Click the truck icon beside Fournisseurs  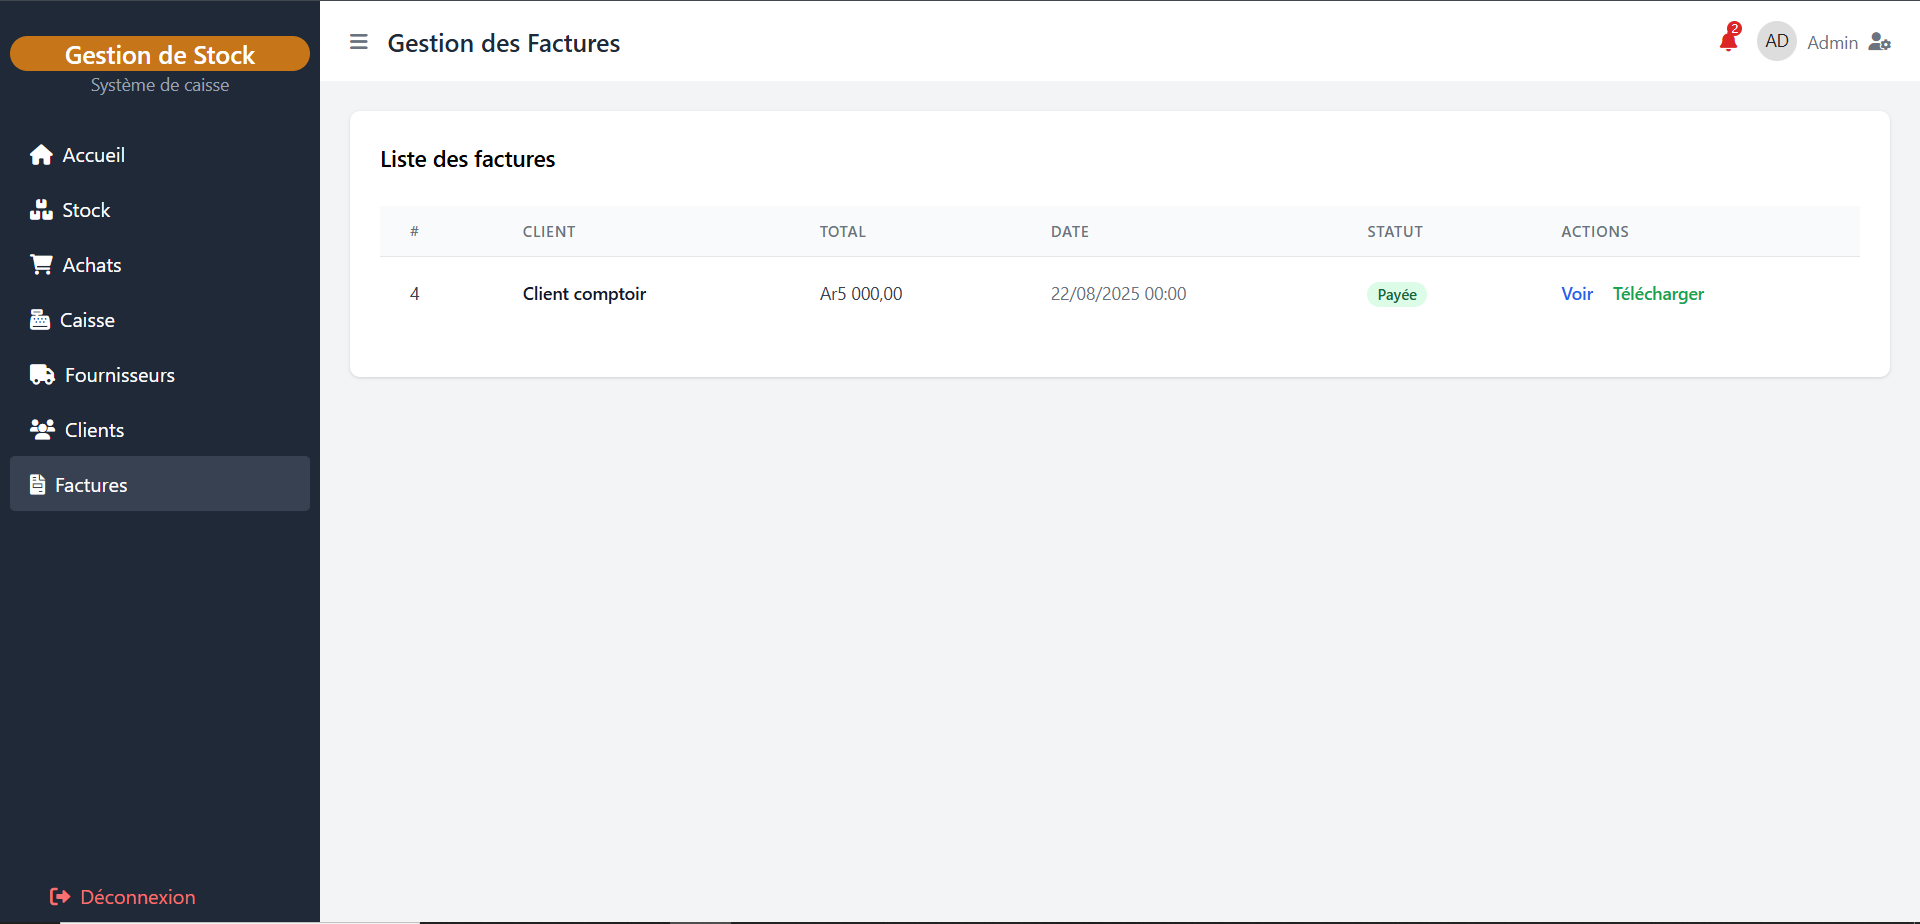(x=42, y=375)
